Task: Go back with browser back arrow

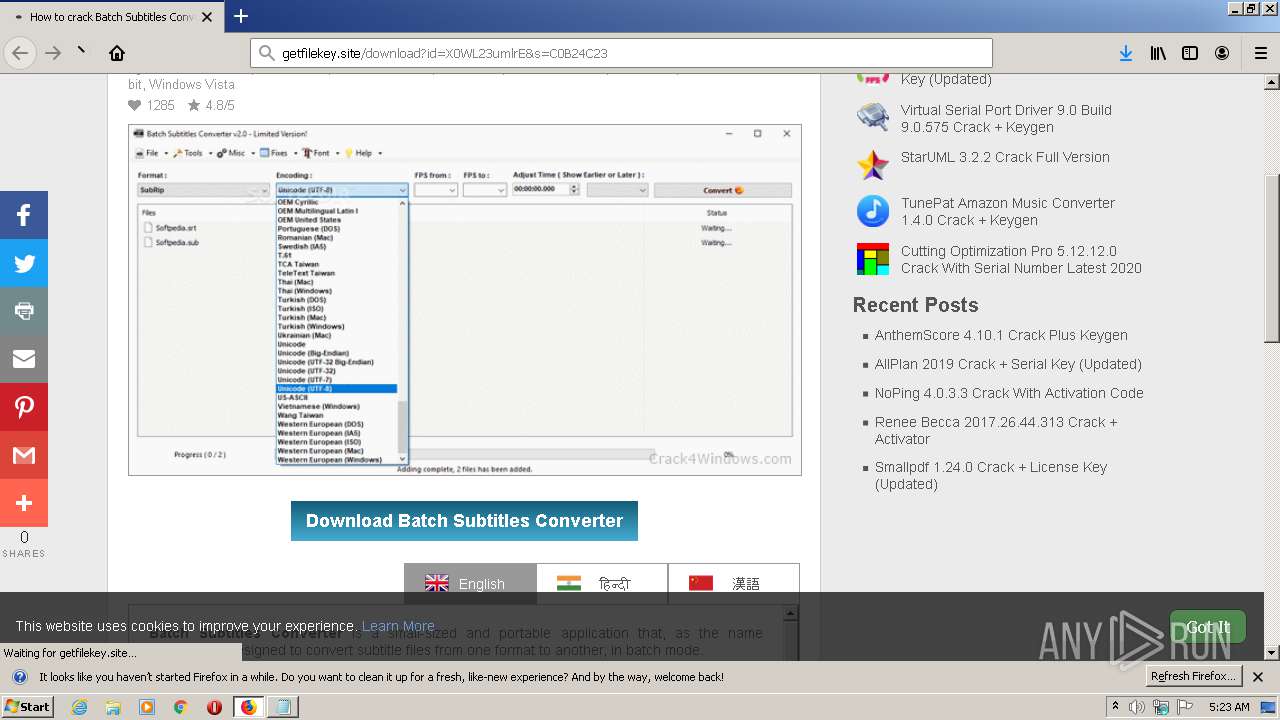Action: [20, 53]
